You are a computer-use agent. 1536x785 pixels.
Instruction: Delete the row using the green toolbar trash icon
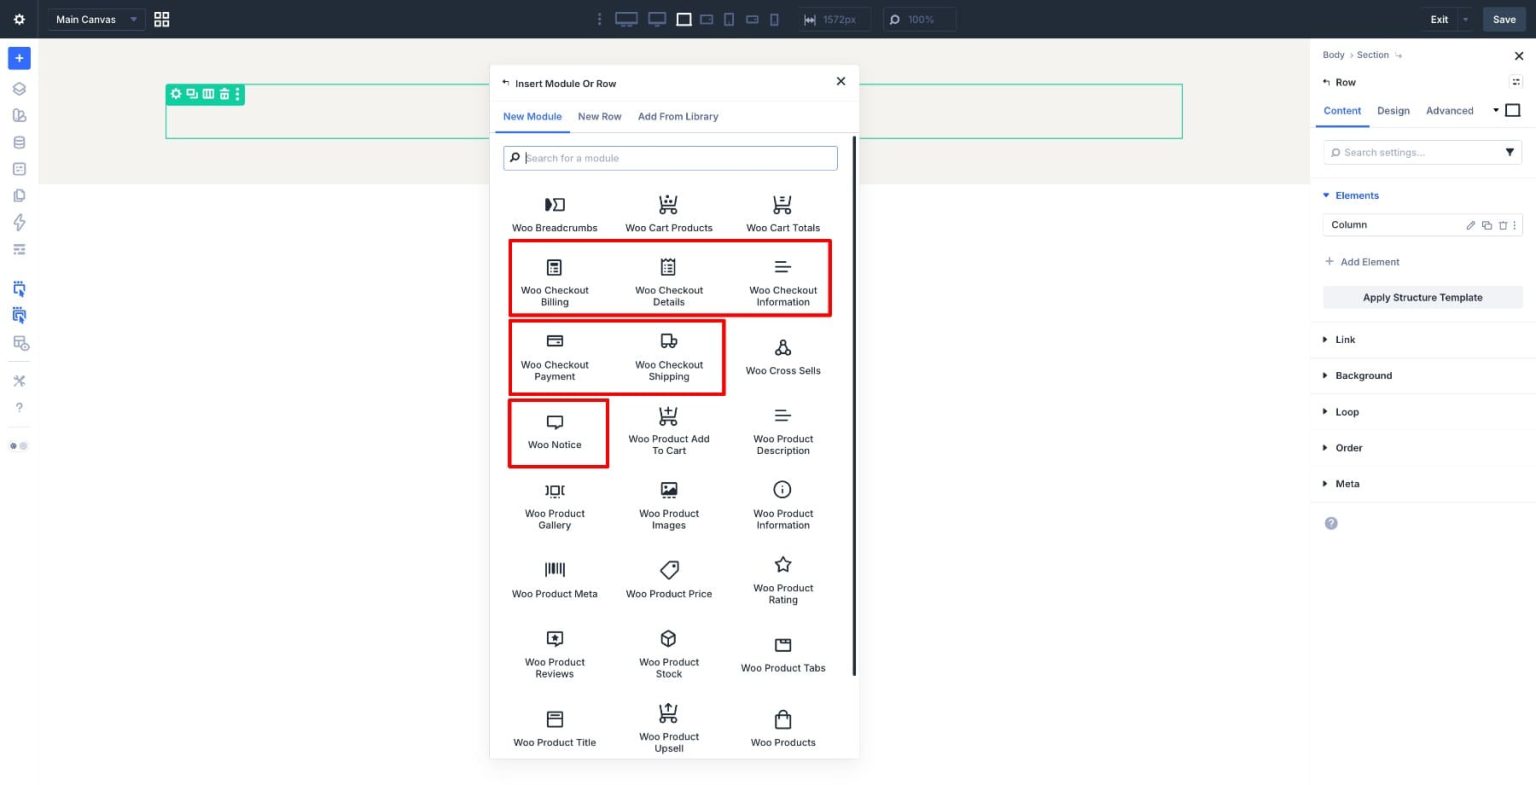coord(224,94)
